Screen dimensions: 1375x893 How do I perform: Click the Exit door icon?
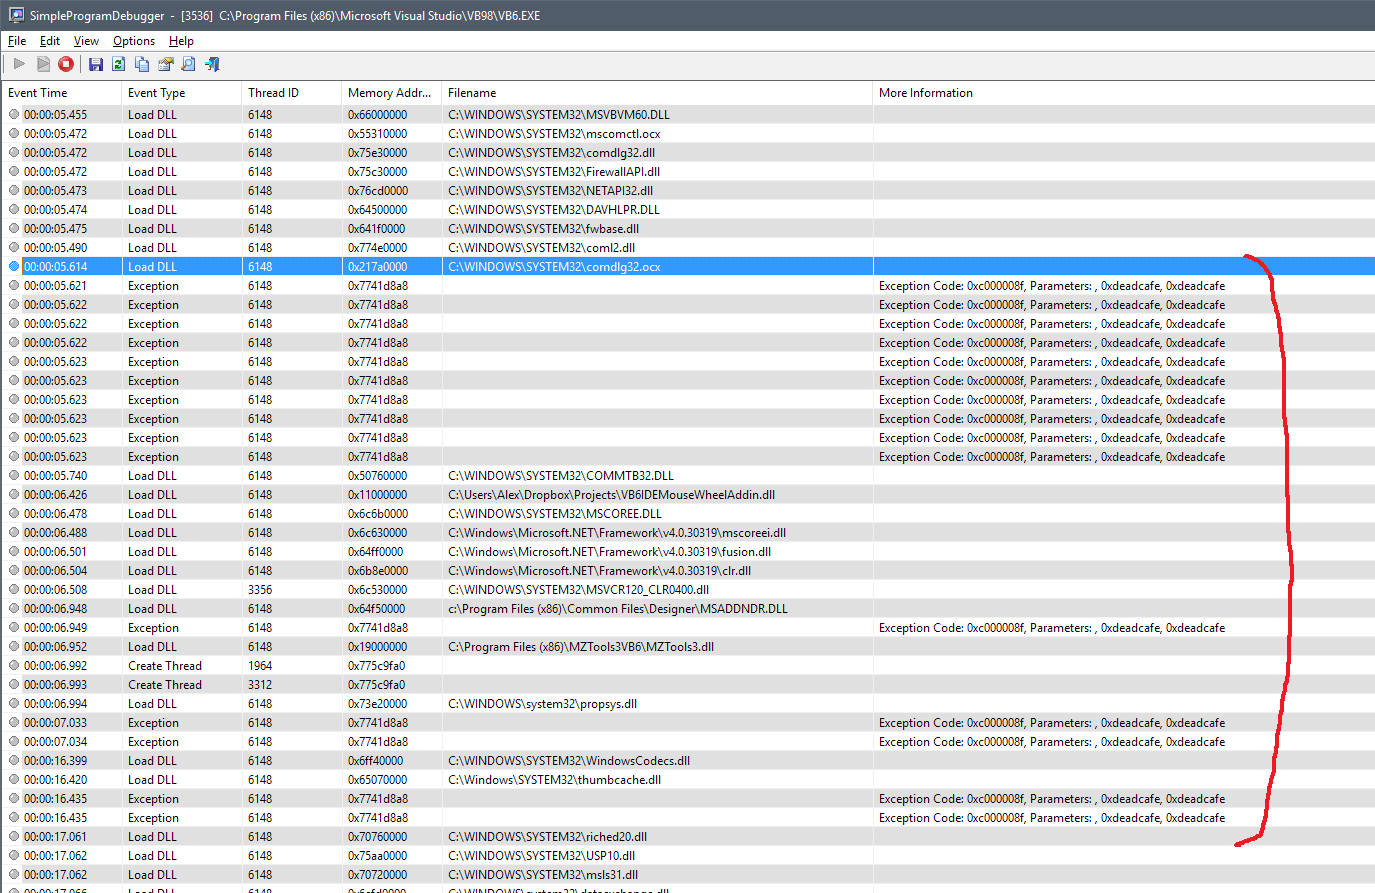212,64
